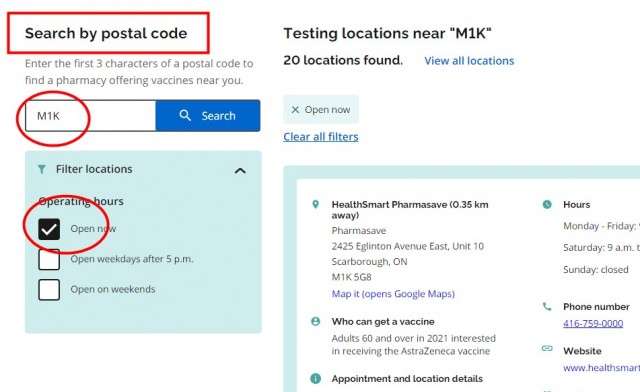640x392 pixels.
Task: Remove the Open now filter via X icon
Action: [x=295, y=110]
